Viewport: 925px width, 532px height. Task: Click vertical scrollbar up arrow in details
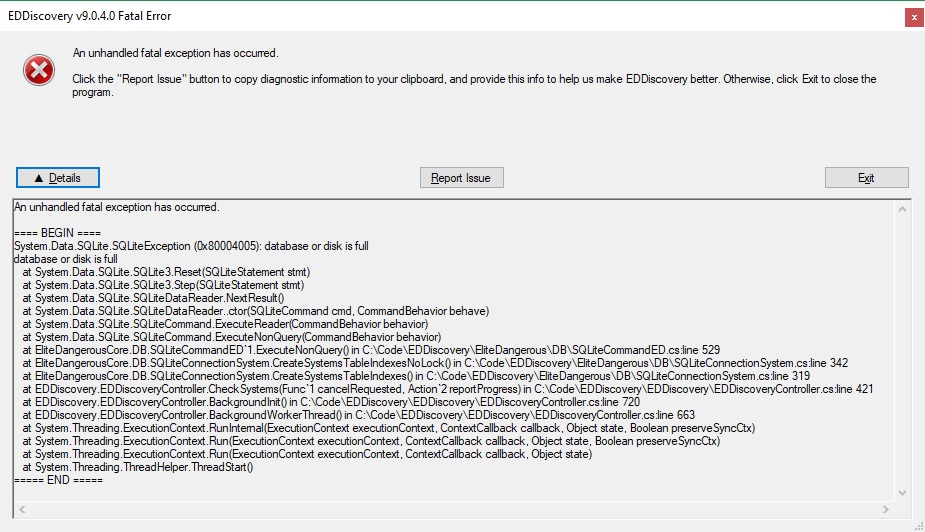[x=902, y=209]
